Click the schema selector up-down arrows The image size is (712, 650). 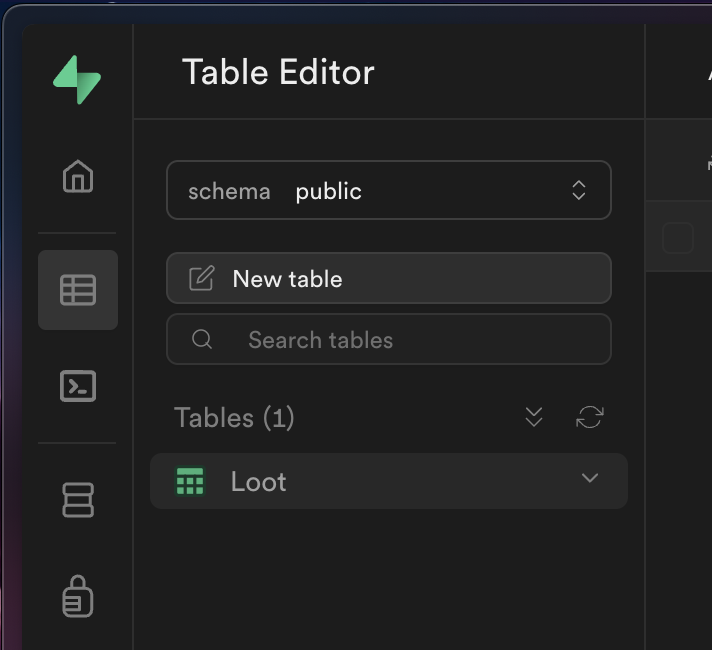point(579,190)
